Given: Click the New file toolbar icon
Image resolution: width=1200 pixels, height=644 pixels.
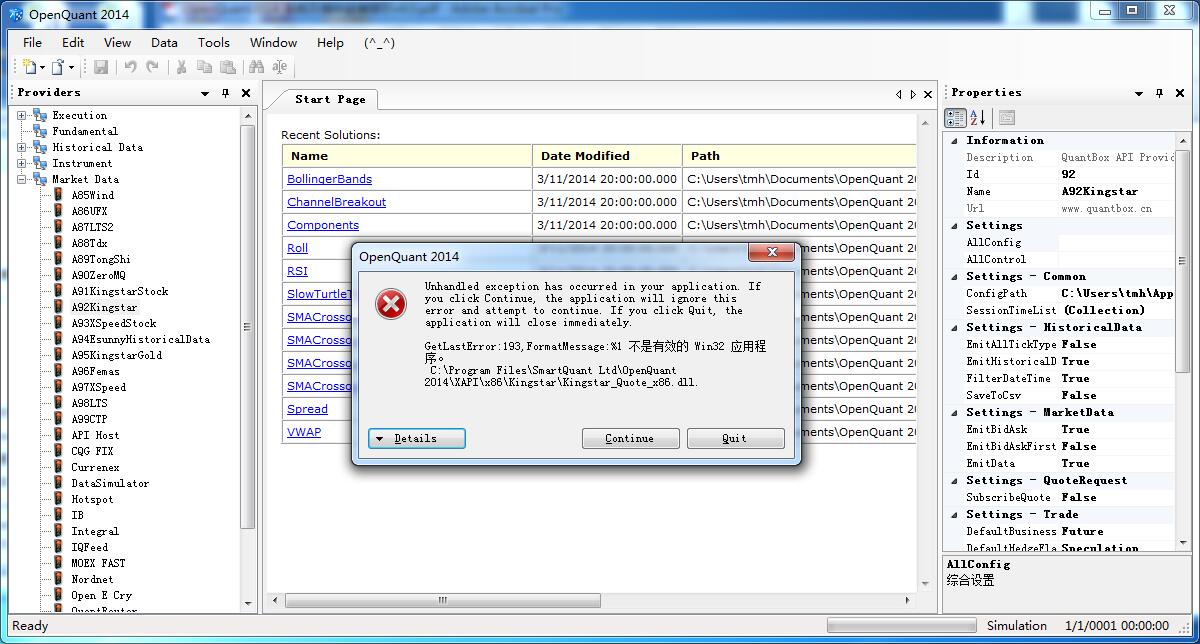Looking at the screenshot, I should (31, 67).
